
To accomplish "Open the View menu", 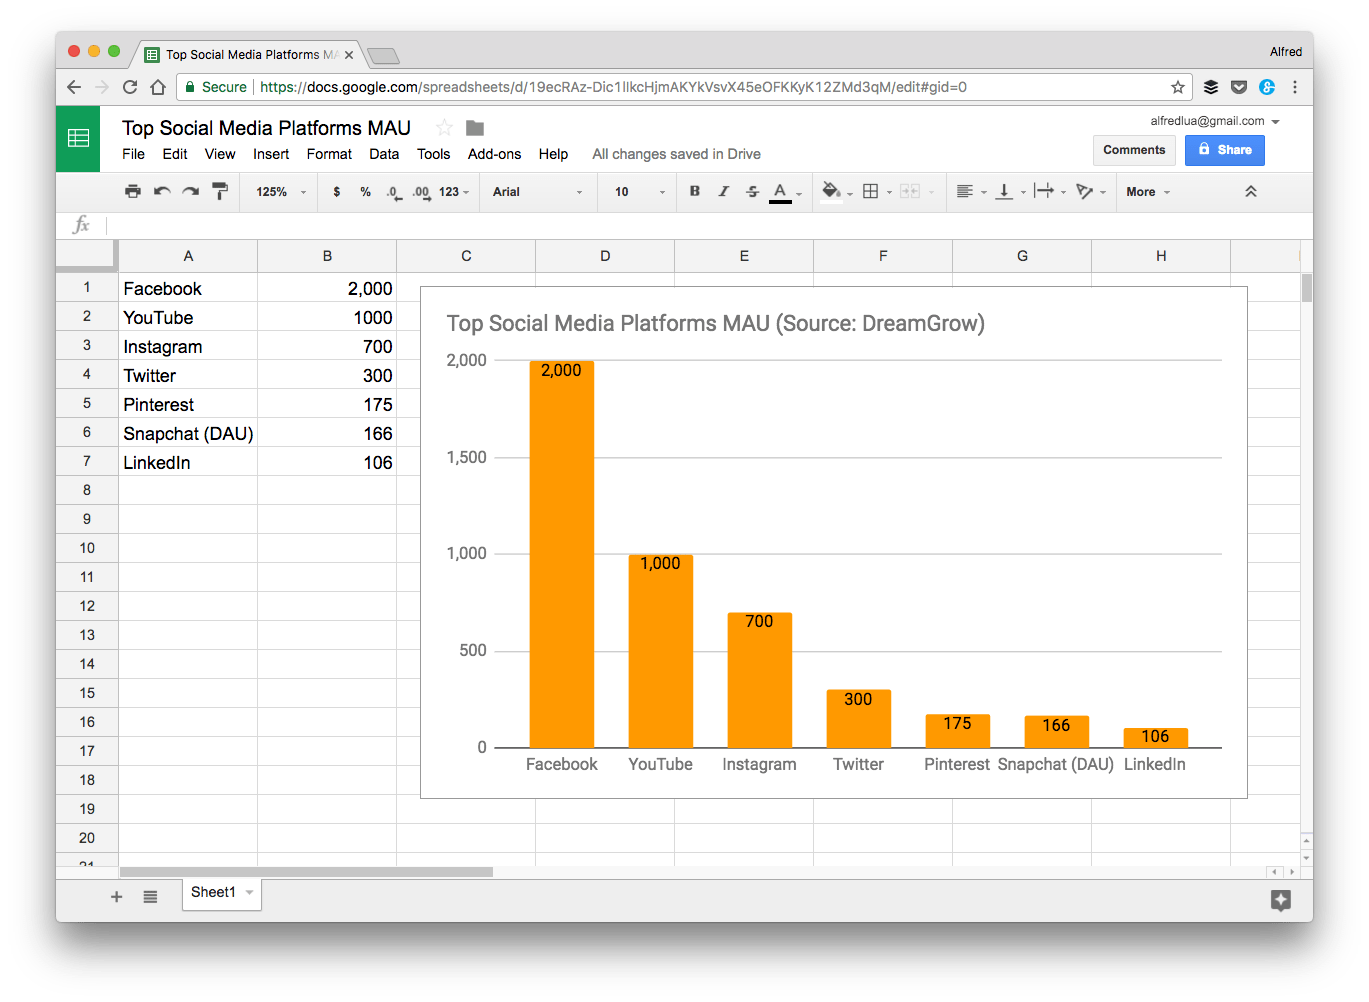I will (220, 154).
